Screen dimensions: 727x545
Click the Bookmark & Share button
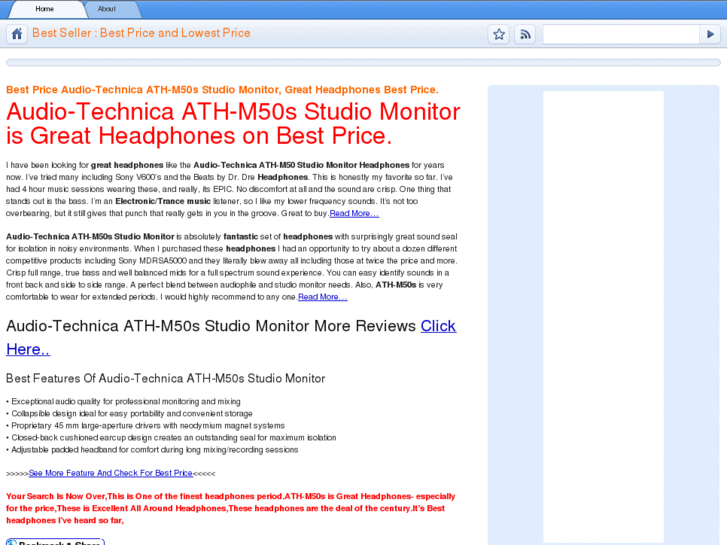[56, 542]
